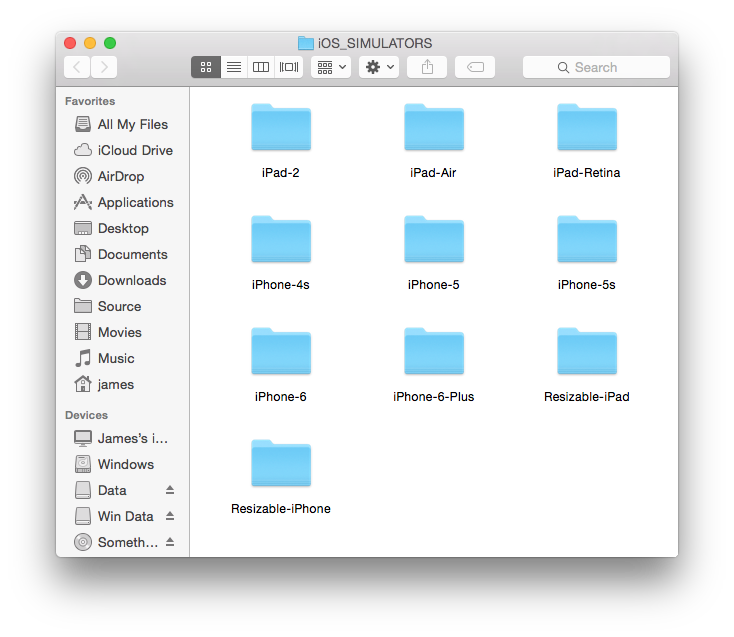Go to iCloud Drive in sidebar

click(123, 150)
